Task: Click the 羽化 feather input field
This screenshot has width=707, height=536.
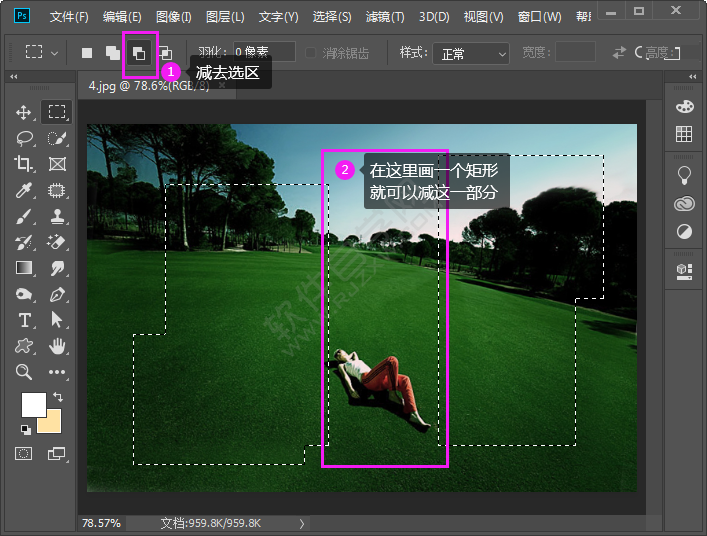Action: (x=263, y=52)
